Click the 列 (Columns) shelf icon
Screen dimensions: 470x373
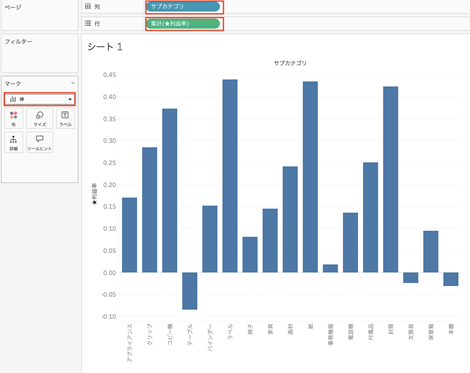(88, 6)
